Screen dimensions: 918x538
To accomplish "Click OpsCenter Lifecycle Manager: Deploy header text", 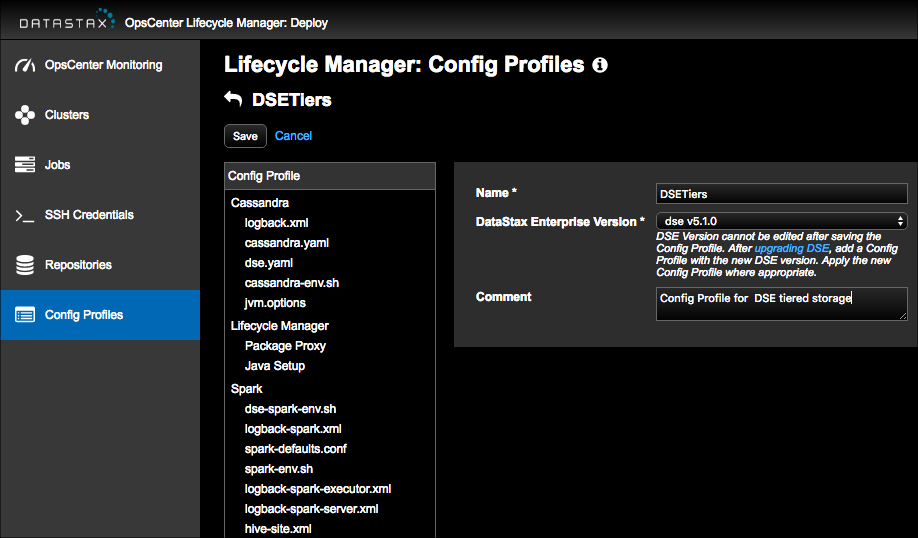I will coord(226,23).
